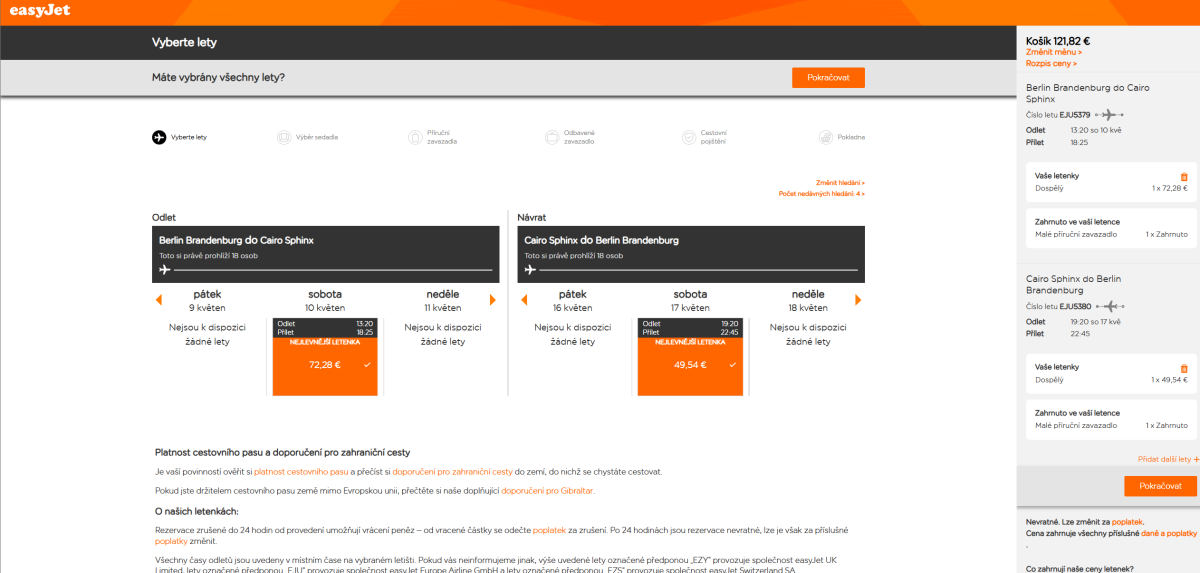Click the Odbavené zavazadlo suitcase icon

(552, 137)
